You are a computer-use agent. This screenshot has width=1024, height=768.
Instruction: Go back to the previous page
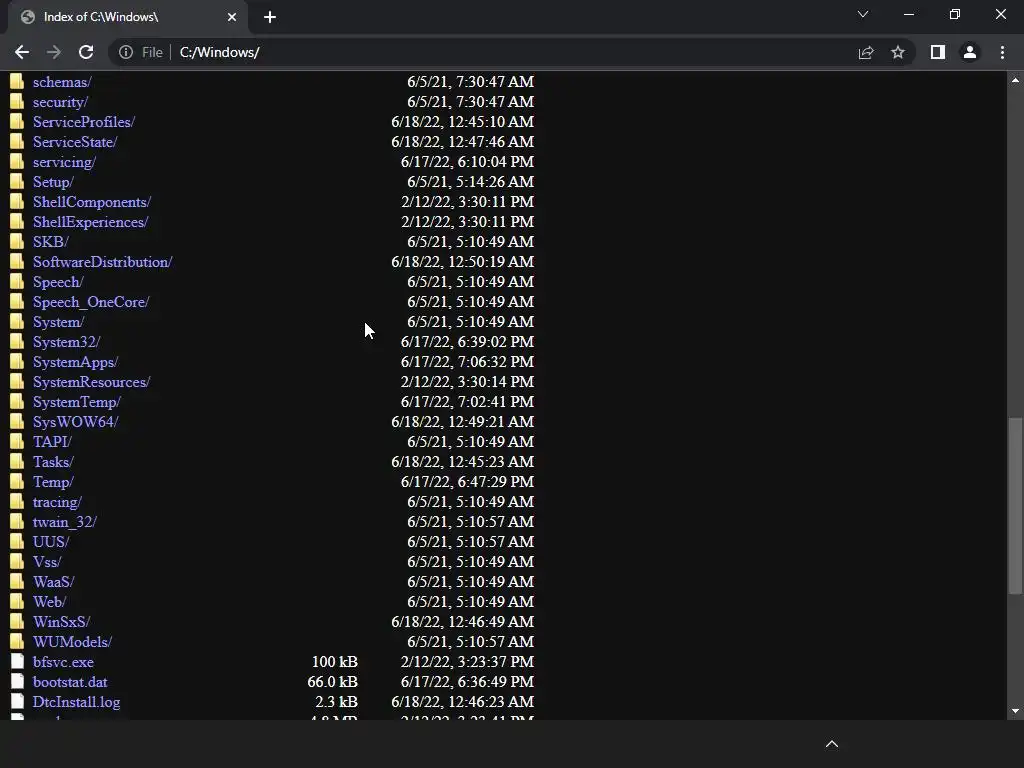click(22, 52)
